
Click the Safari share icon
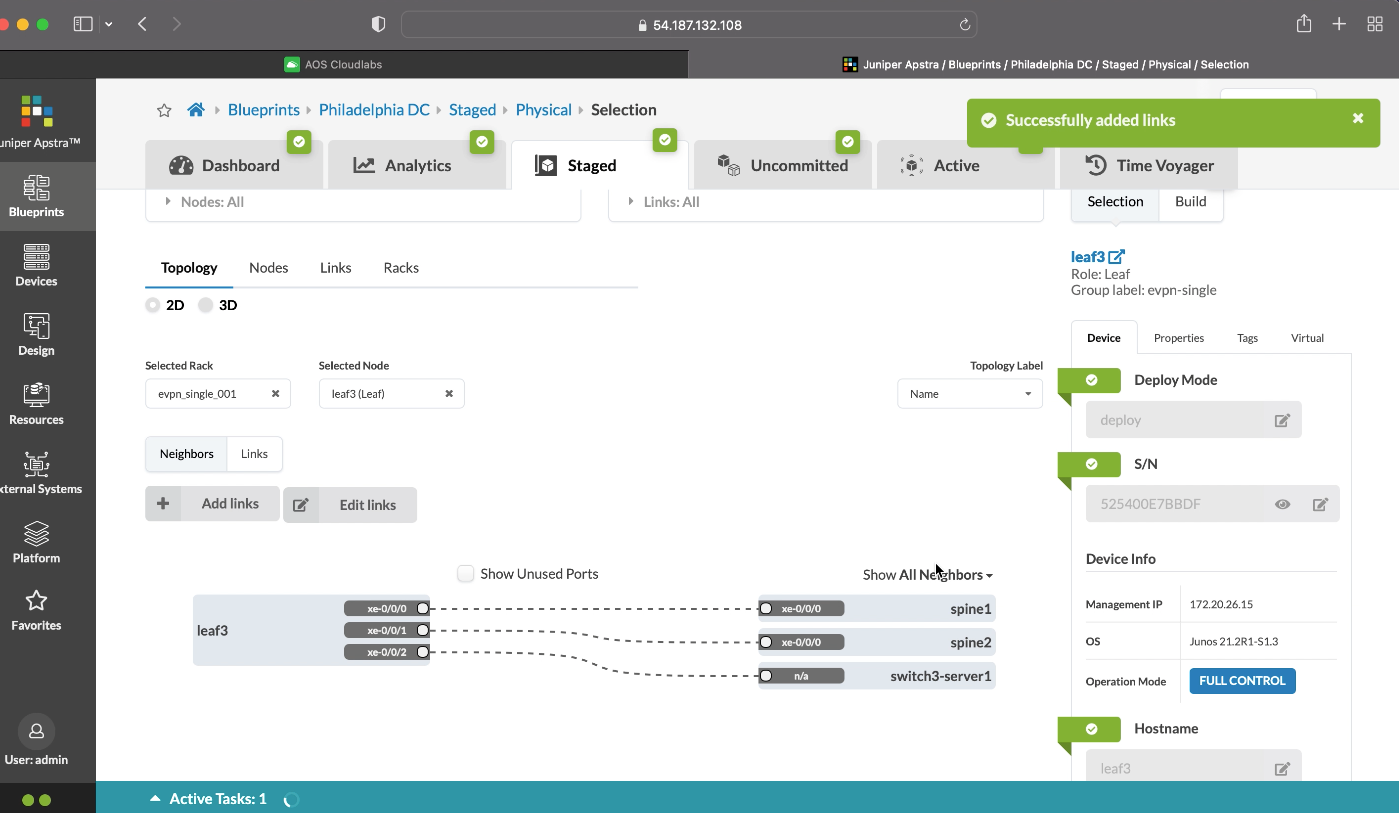tap(1304, 24)
